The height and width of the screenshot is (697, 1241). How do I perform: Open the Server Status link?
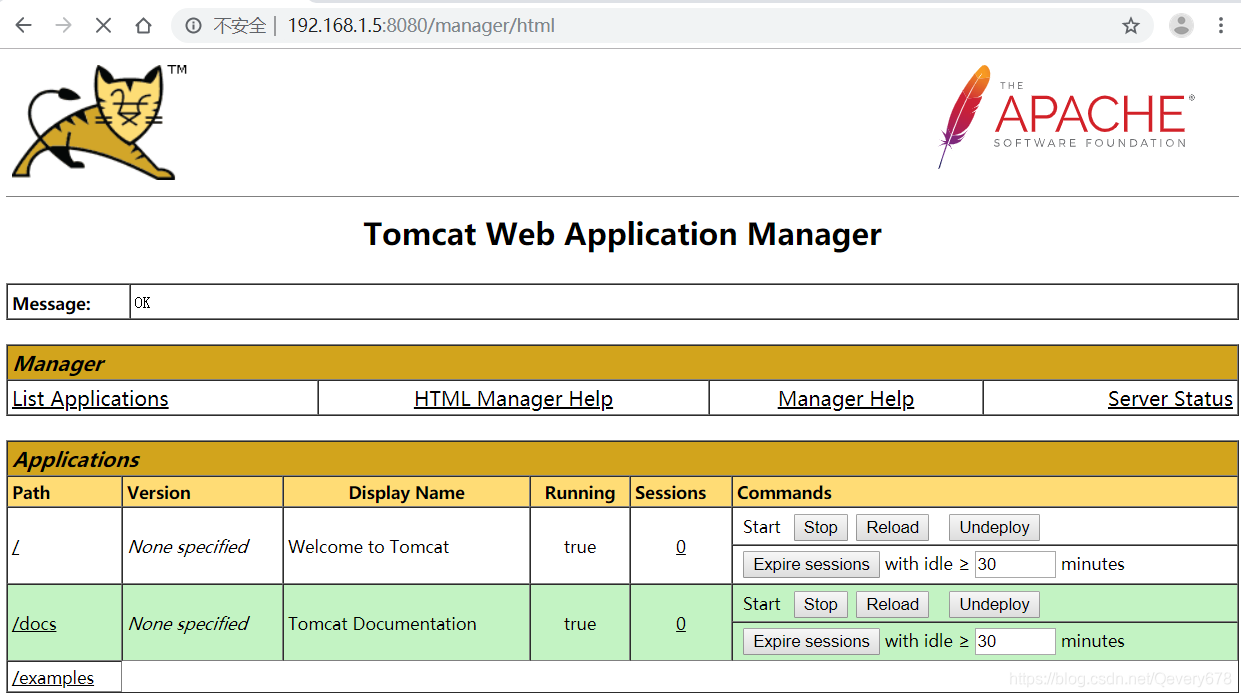tap(1170, 399)
